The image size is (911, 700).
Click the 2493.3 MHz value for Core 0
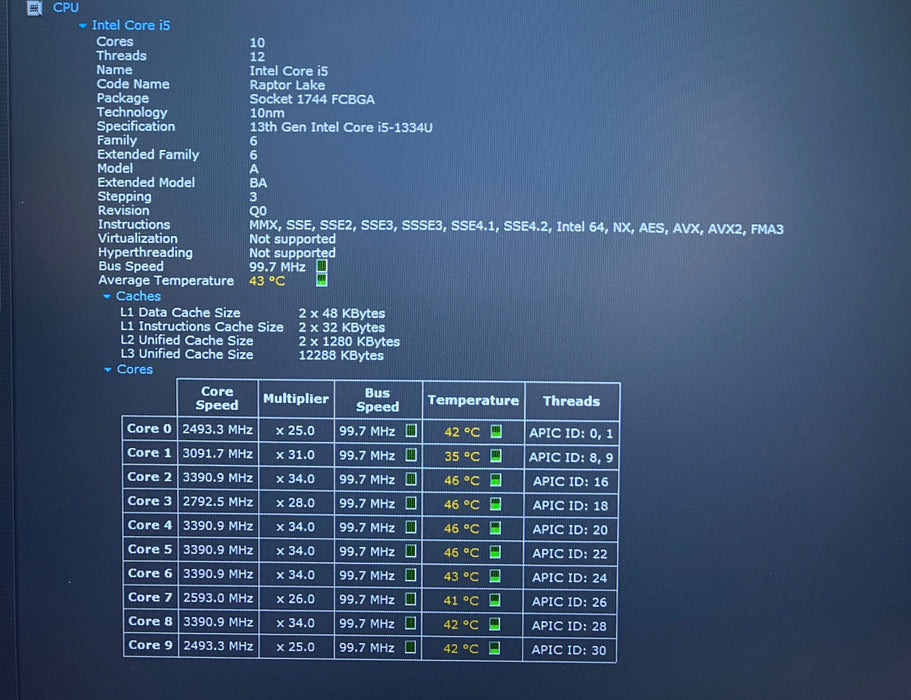coord(218,430)
